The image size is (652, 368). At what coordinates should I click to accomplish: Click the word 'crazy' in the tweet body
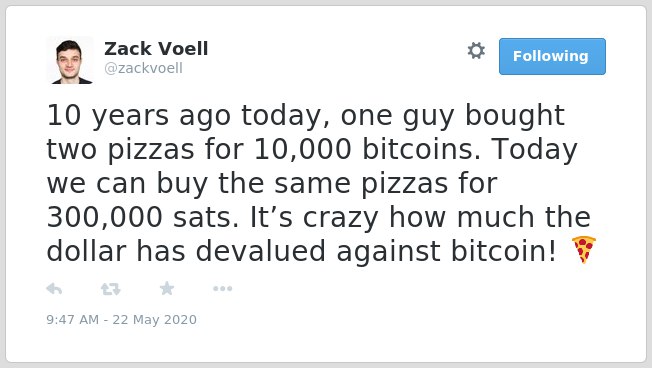pyautogui.click(x=341, y=218)
